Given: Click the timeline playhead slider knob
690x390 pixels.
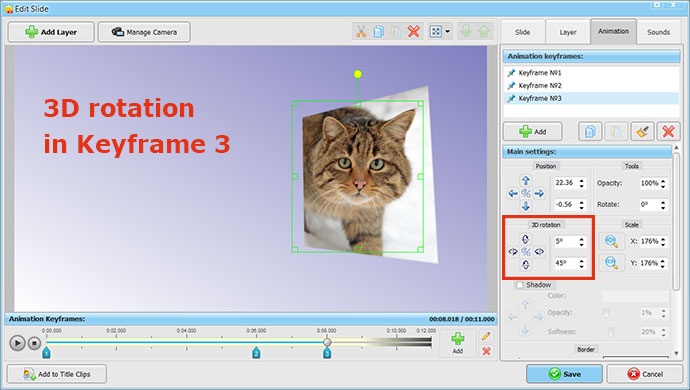Looking at the screenshot, I should (x=327, y=342).
